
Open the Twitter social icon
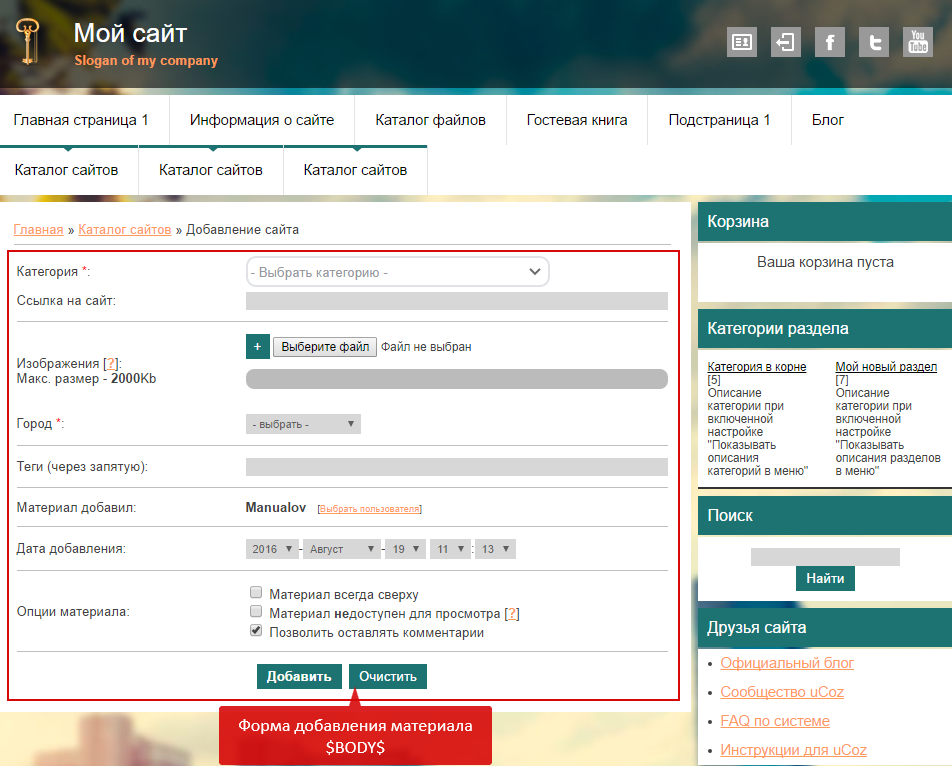tap(874, 42)
